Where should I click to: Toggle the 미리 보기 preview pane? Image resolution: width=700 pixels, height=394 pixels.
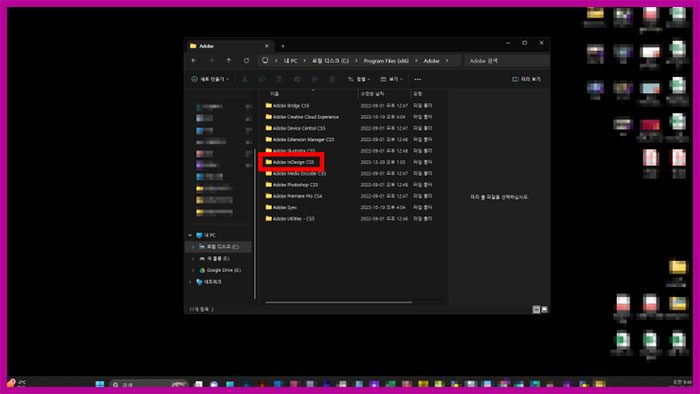point(526,79)
